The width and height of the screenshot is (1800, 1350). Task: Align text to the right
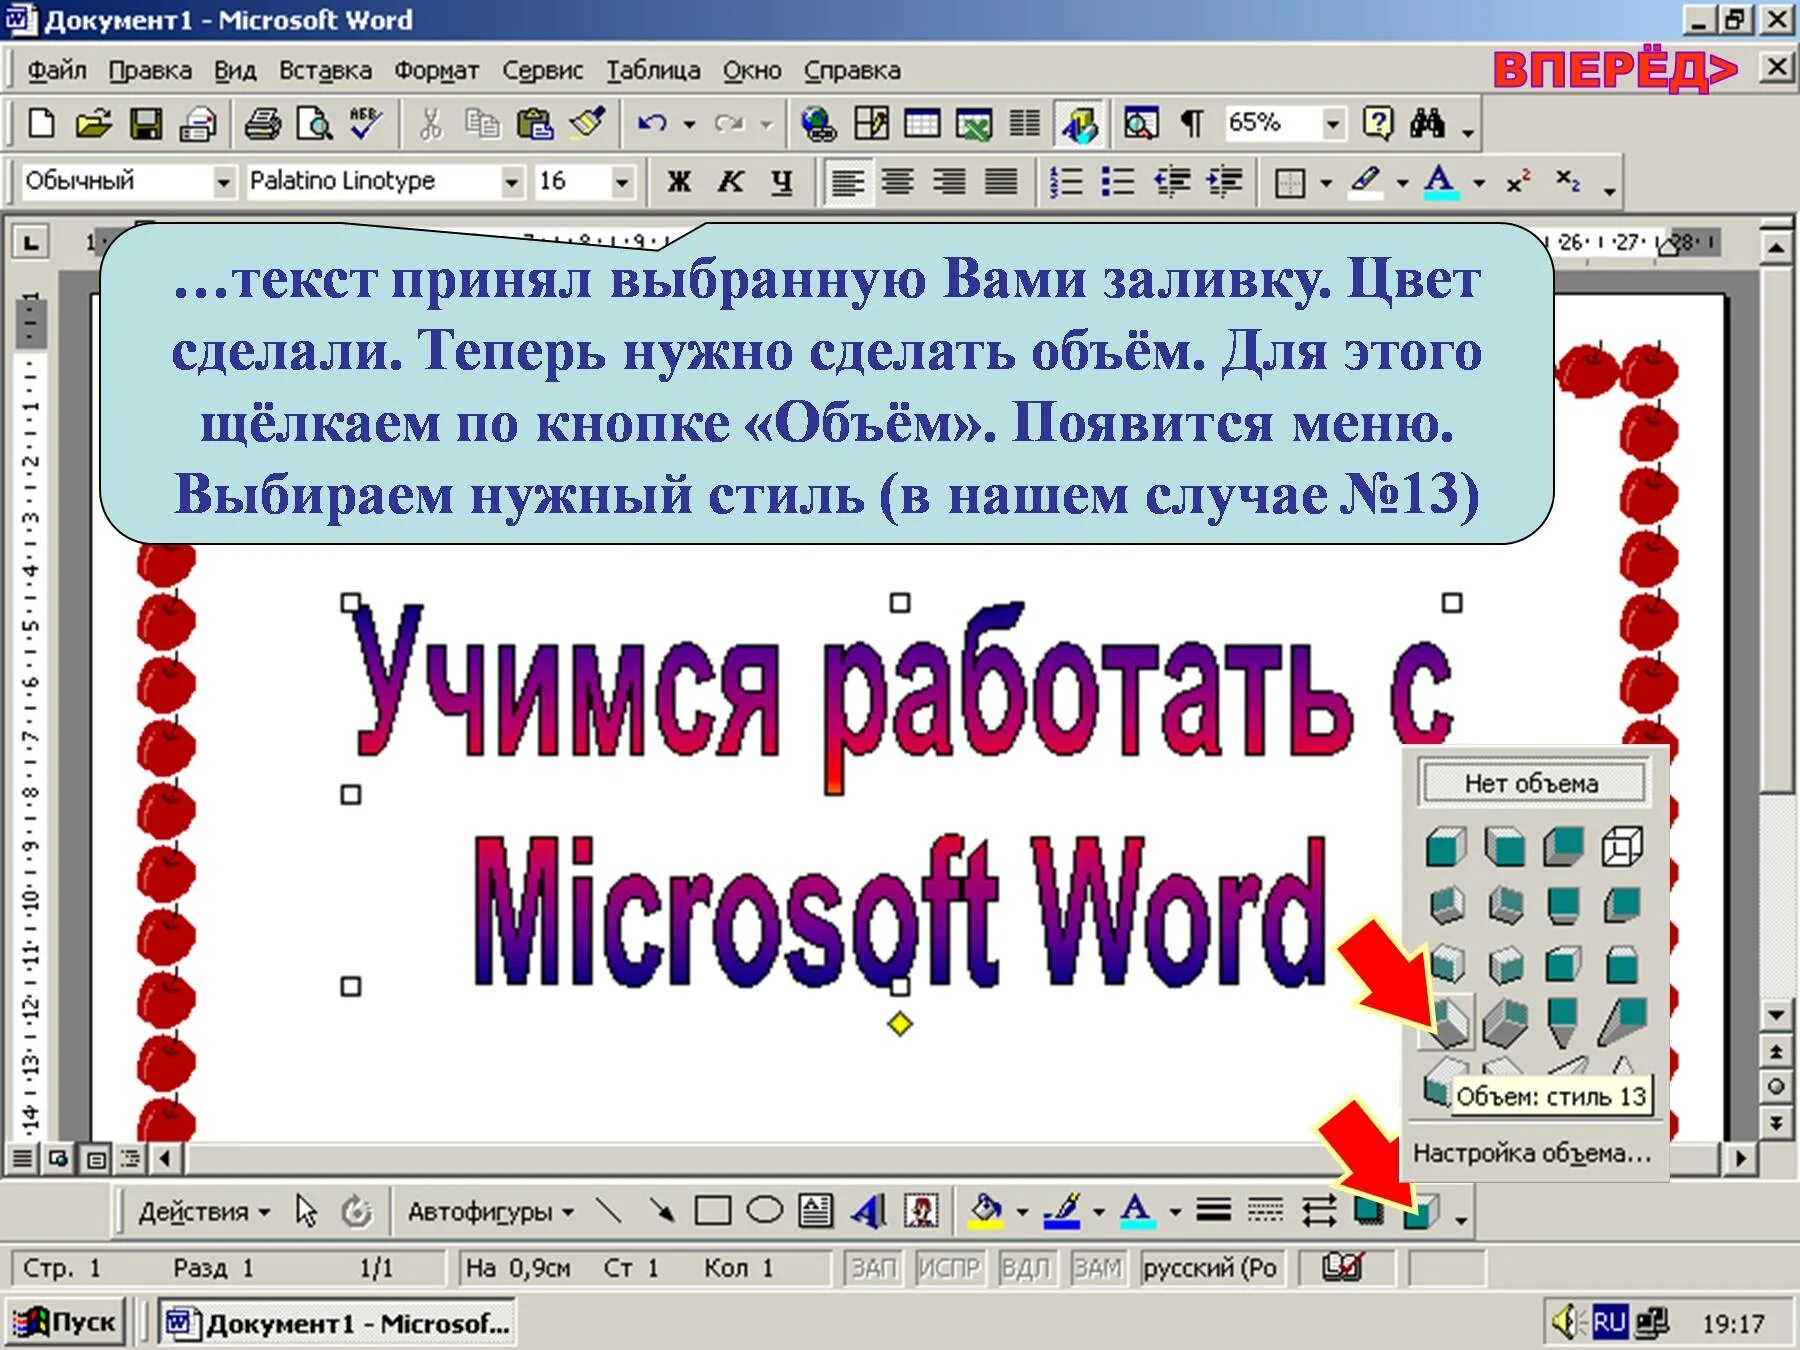pyautogui.click(x=949, y=182)
